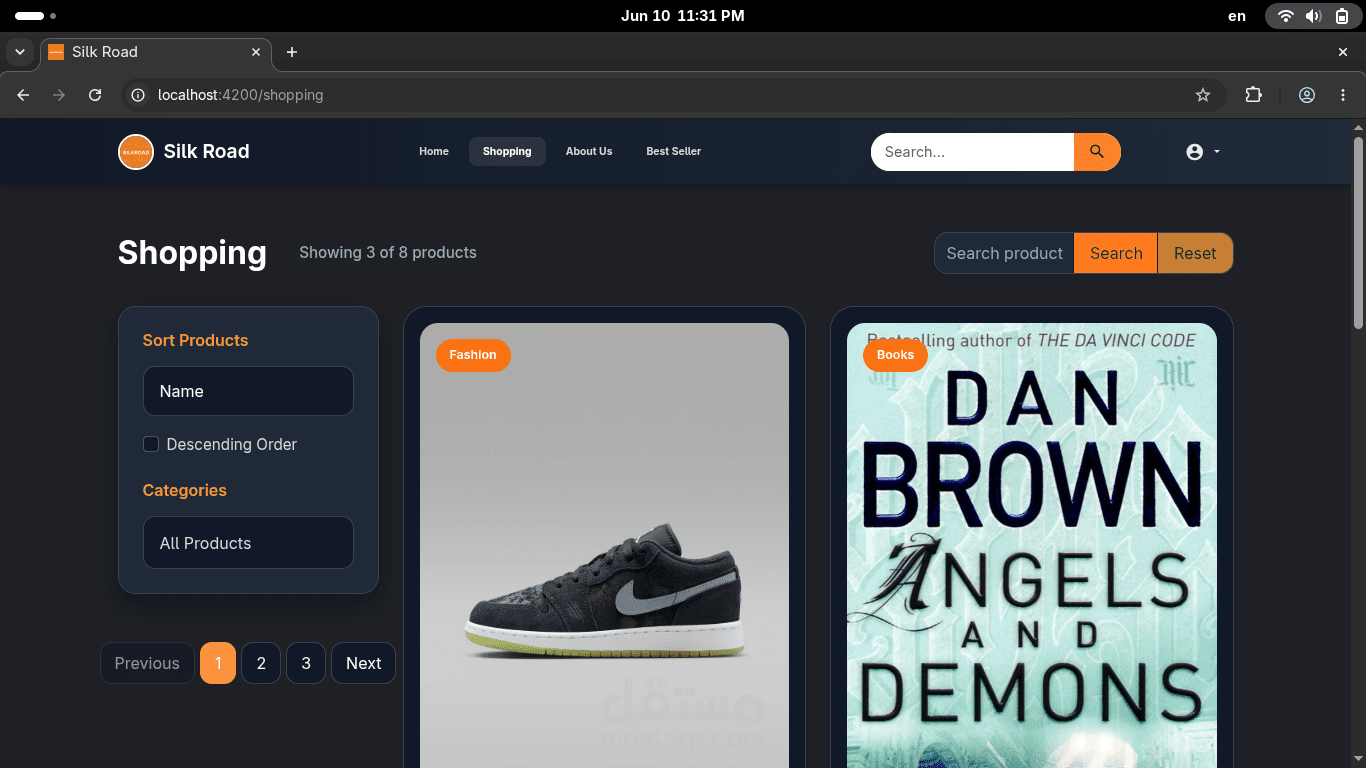This screenshot has height=768, width=1366.
Task: Open a new browser tab
Action: pyautogui.click(x=292, y=52)
